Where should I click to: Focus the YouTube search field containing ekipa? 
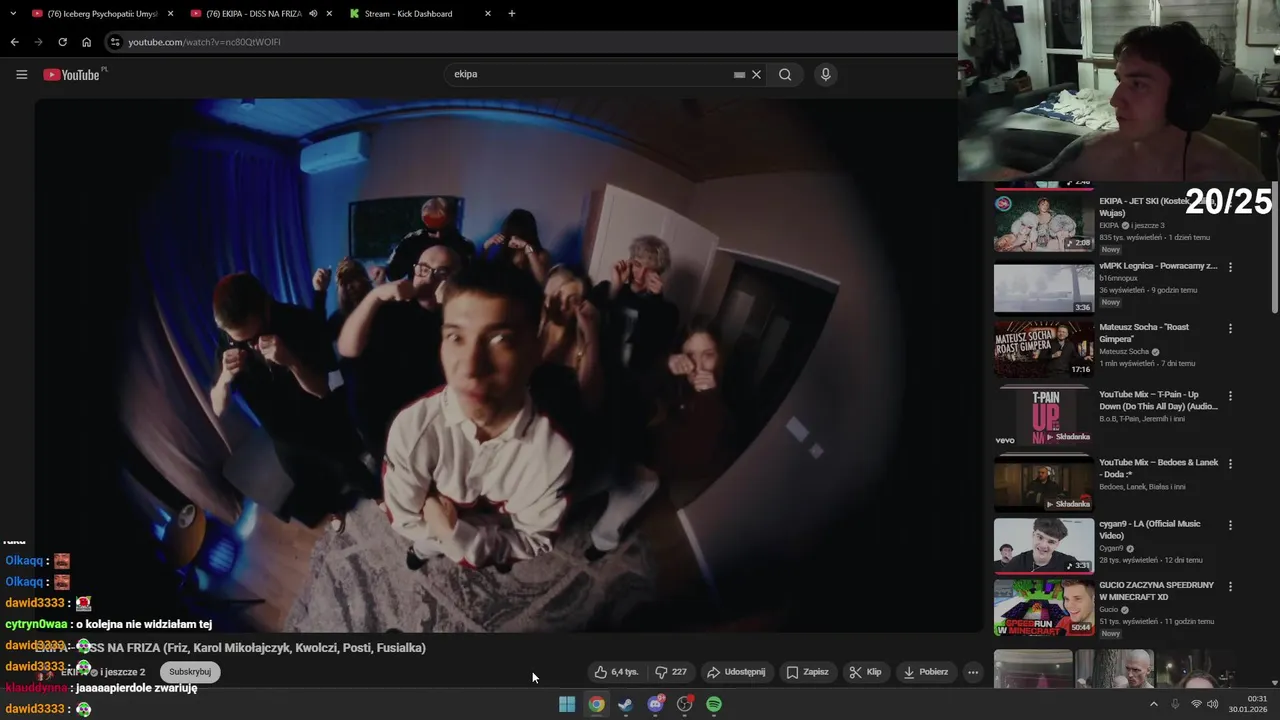590,74
